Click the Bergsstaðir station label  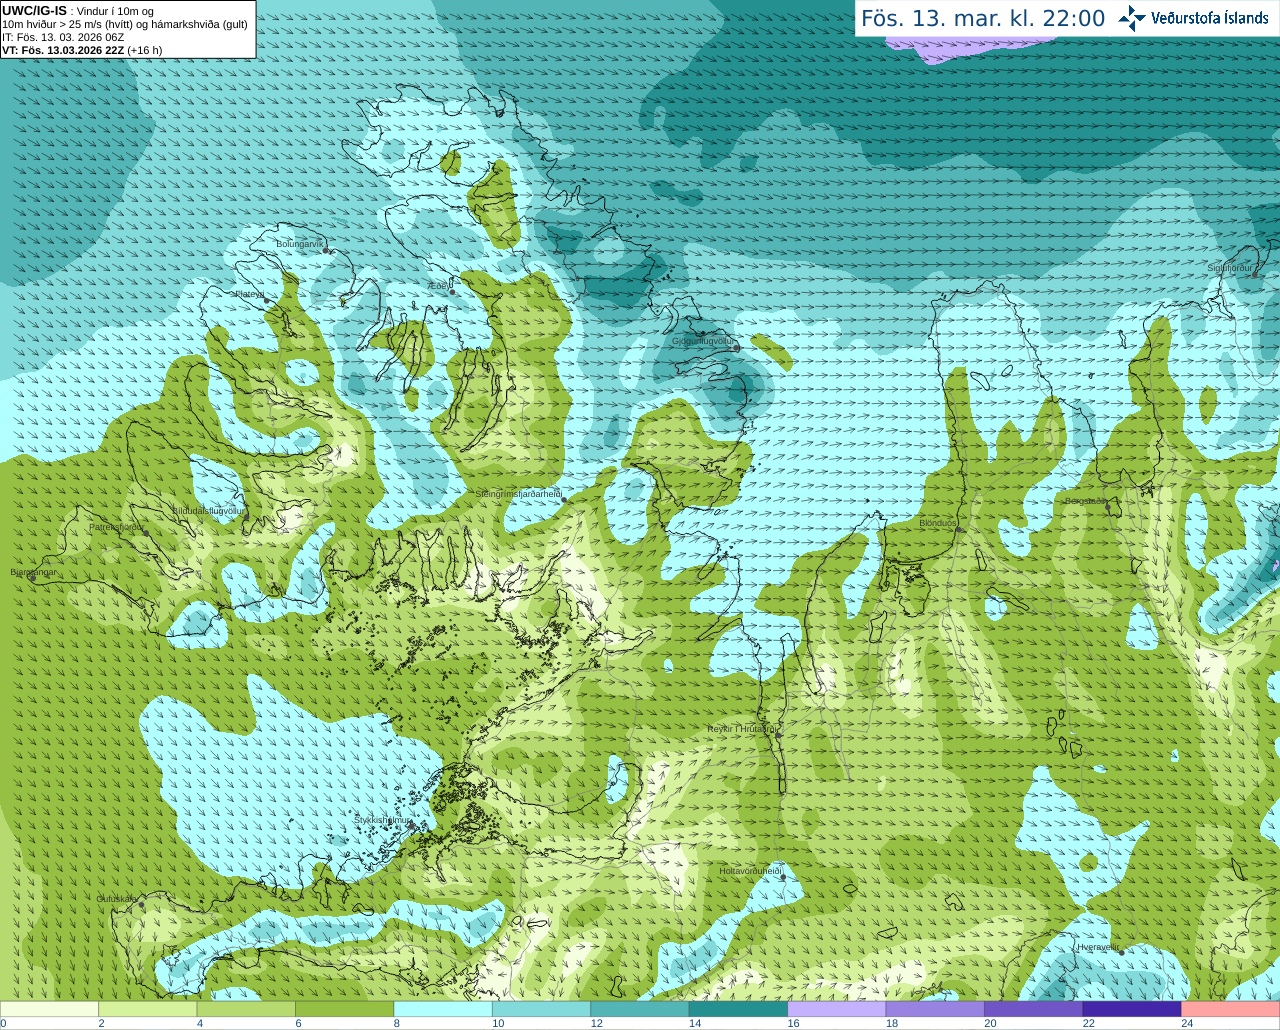(1086, 501)
